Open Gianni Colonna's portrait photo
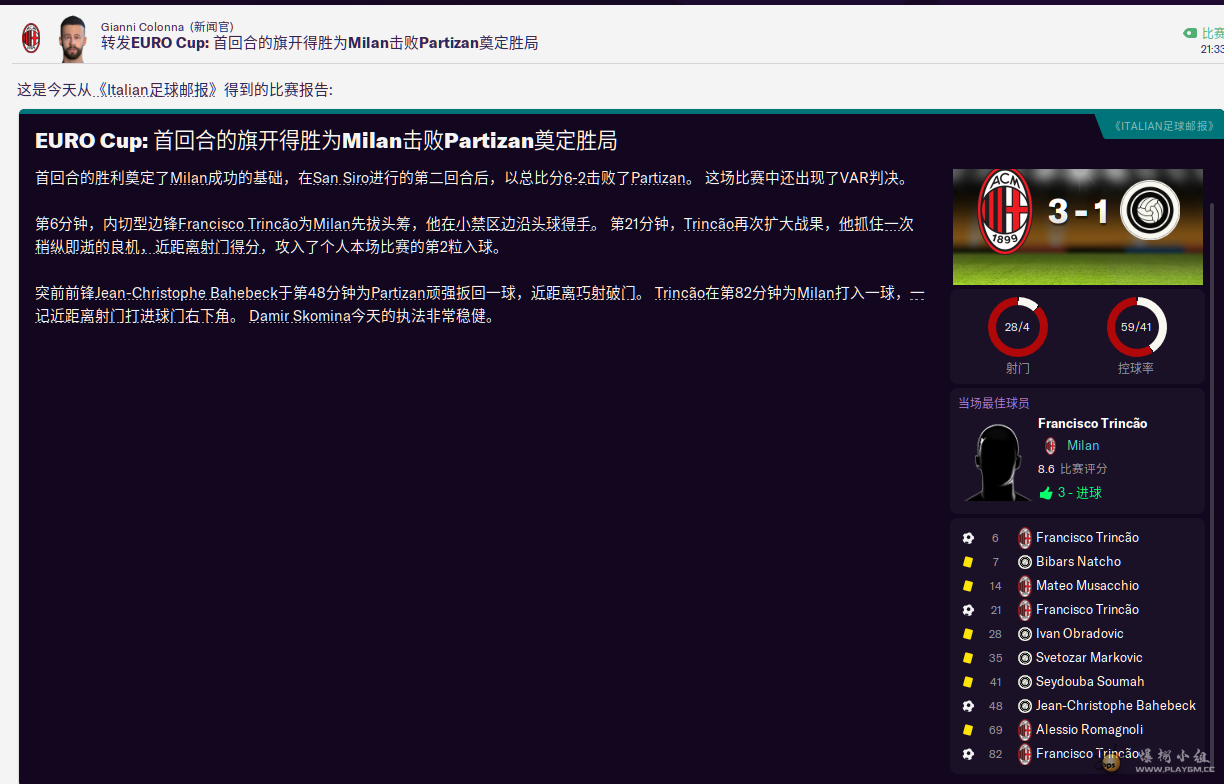 tap(71, 39)
